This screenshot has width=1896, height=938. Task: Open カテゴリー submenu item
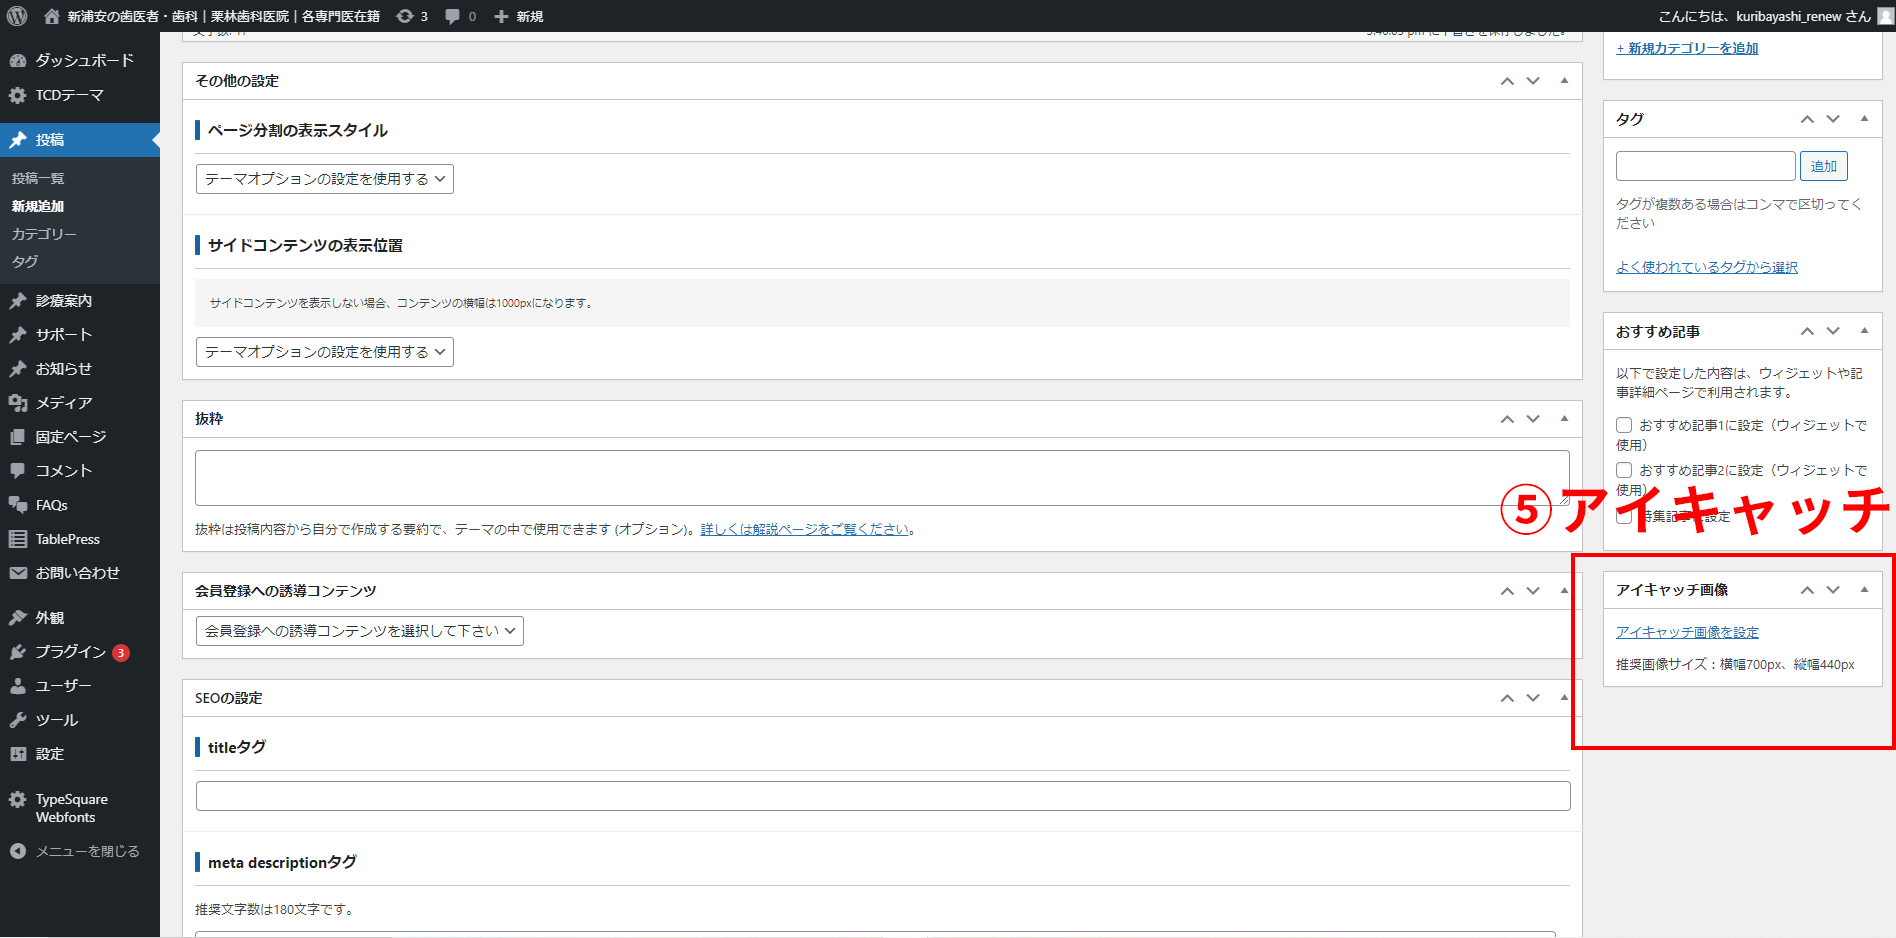[x=44, y=234]
